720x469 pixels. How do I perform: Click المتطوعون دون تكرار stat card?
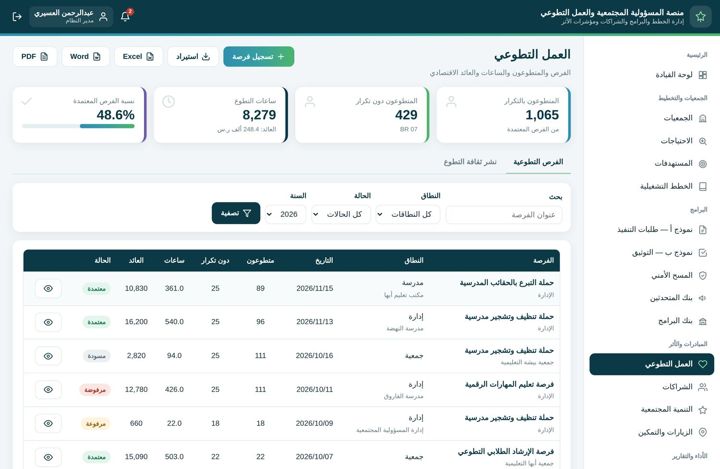click(x=362, y=115)
